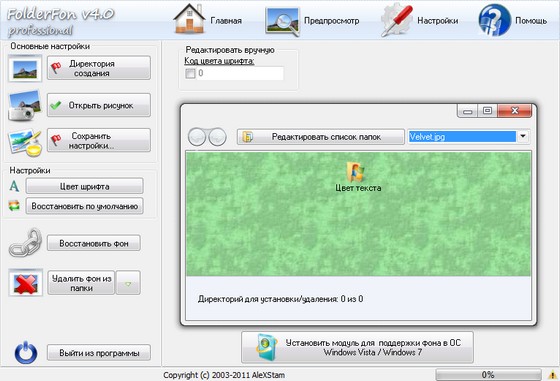Viewport: 560px width, 381px height.
Task: Click Установить модуль для поддержки фона button
Action: (x=358, y=347)
